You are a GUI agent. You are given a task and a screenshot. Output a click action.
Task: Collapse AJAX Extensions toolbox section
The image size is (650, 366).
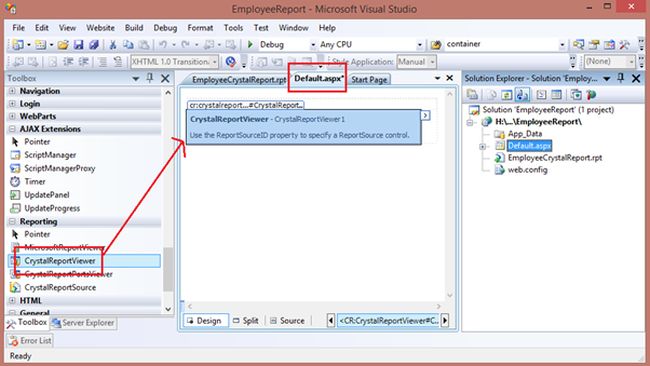(x=12, y=129)
